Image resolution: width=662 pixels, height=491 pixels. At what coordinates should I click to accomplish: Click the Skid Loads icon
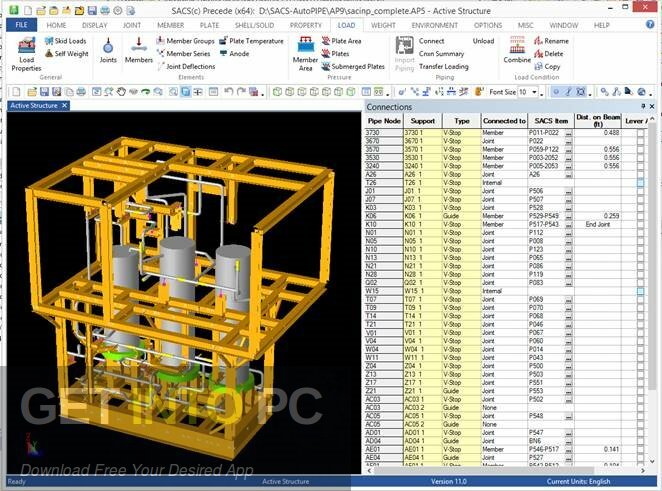[49, 41]
